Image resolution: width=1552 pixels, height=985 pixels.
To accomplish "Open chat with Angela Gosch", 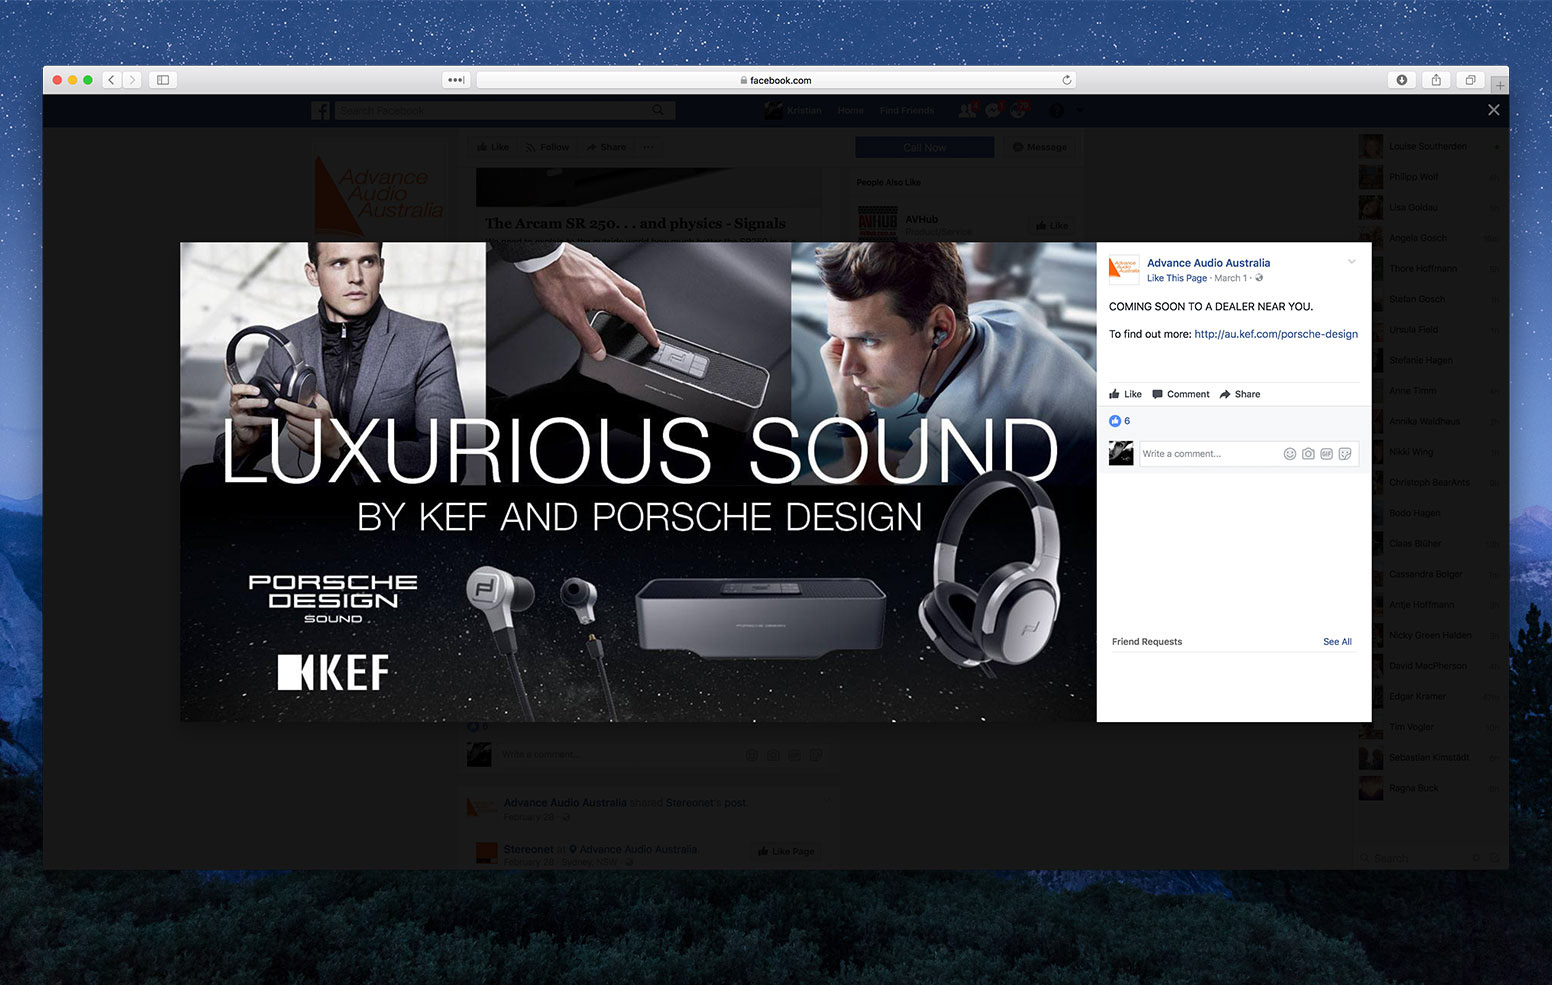I will tap(1430, 238).
